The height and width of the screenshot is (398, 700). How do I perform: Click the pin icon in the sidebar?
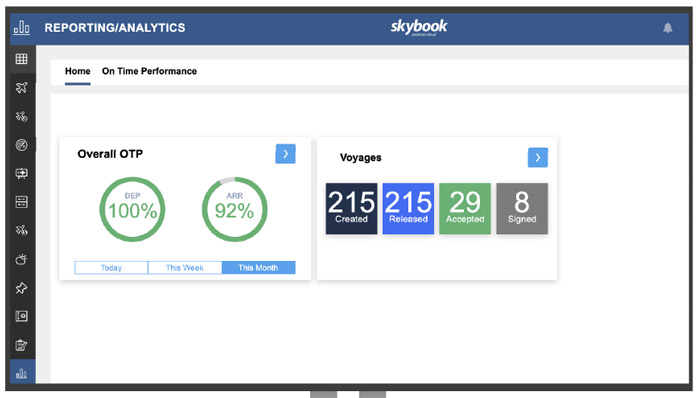pyautogui.click(x=21, y=288)
